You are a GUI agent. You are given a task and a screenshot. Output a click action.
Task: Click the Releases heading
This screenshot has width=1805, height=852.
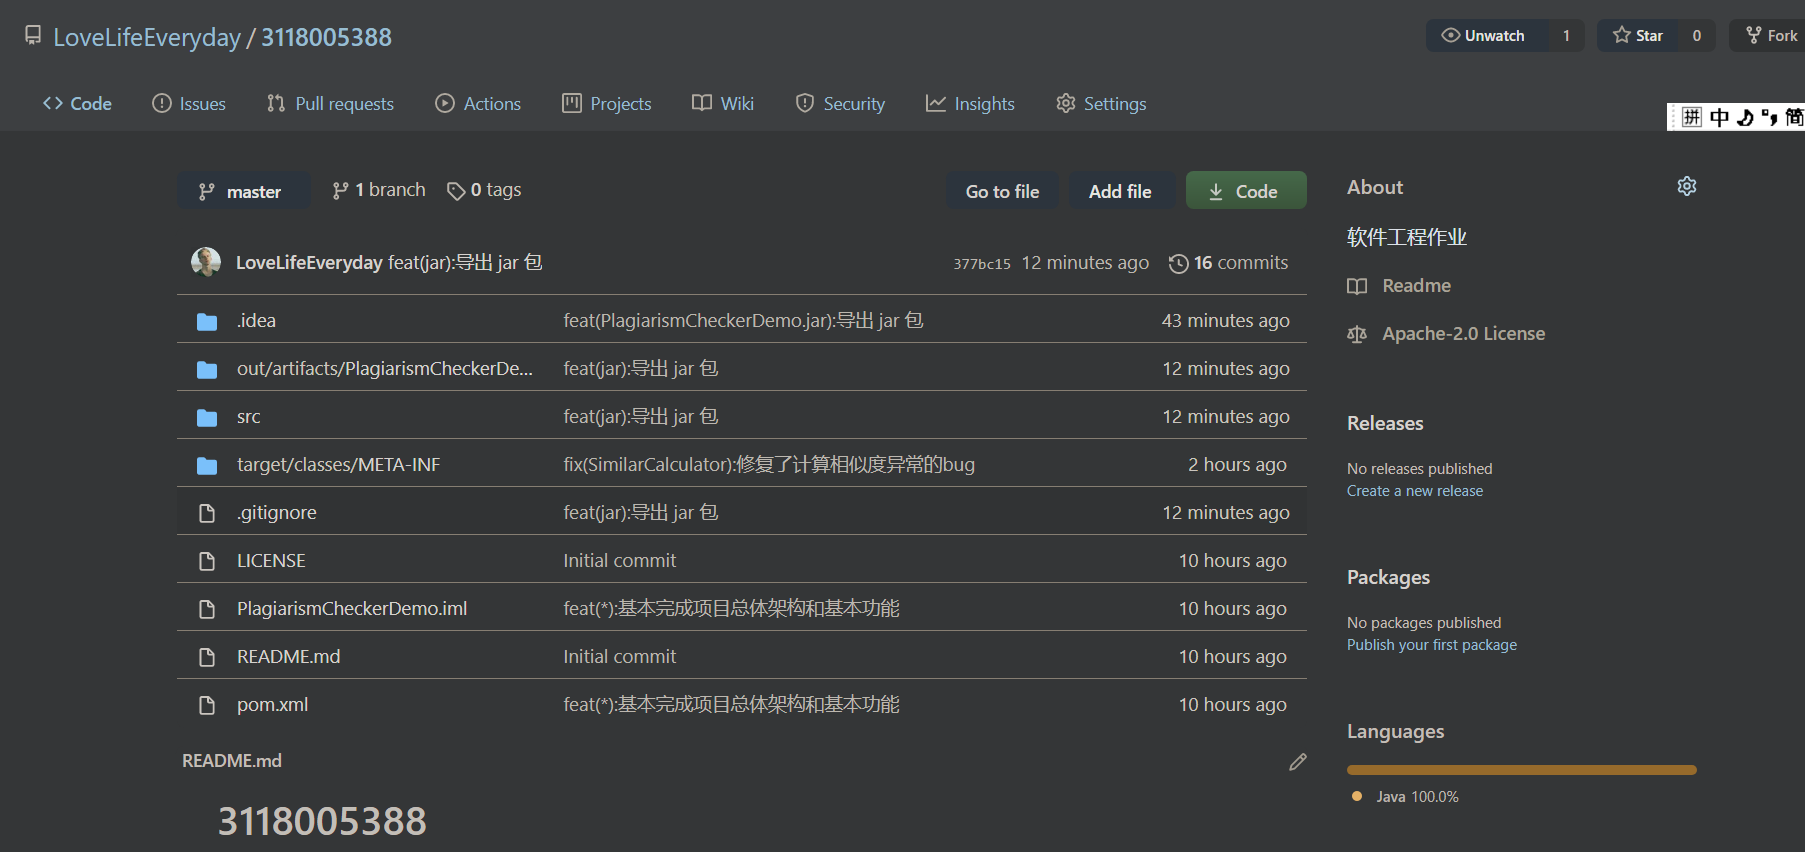tap(1385, 423)
